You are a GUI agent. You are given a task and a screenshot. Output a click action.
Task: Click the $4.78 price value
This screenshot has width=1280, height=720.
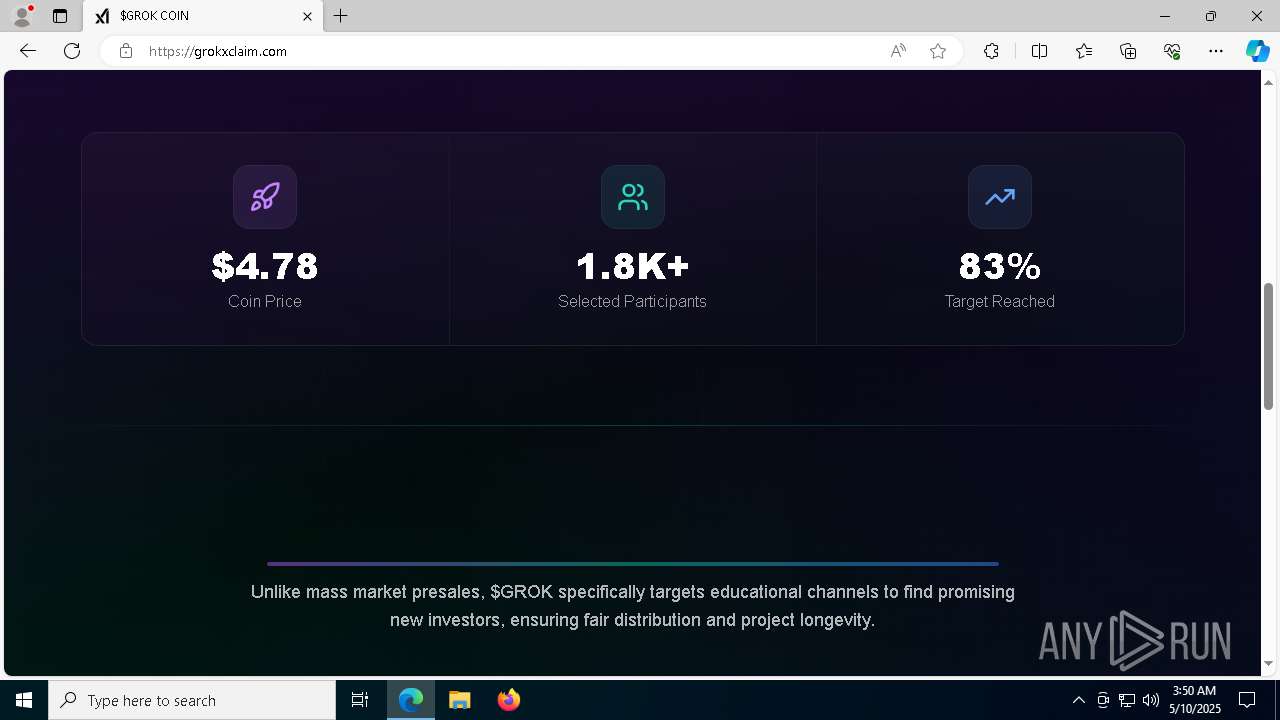(x=265, y=266)
